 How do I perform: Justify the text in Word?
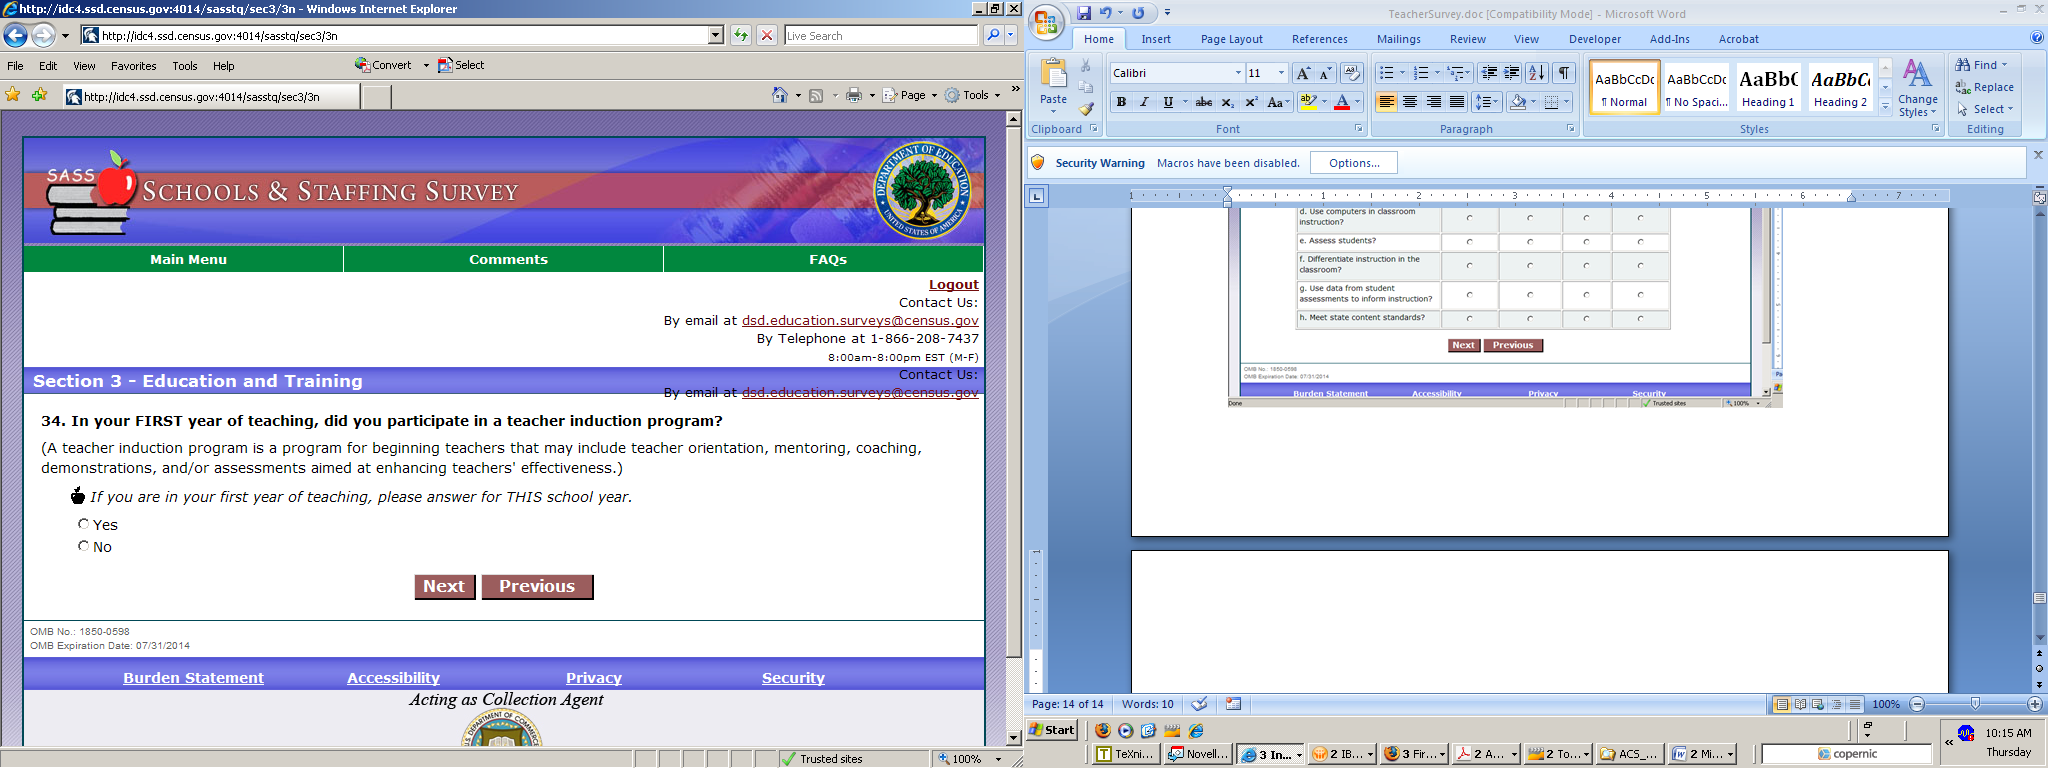(1457, 102)
